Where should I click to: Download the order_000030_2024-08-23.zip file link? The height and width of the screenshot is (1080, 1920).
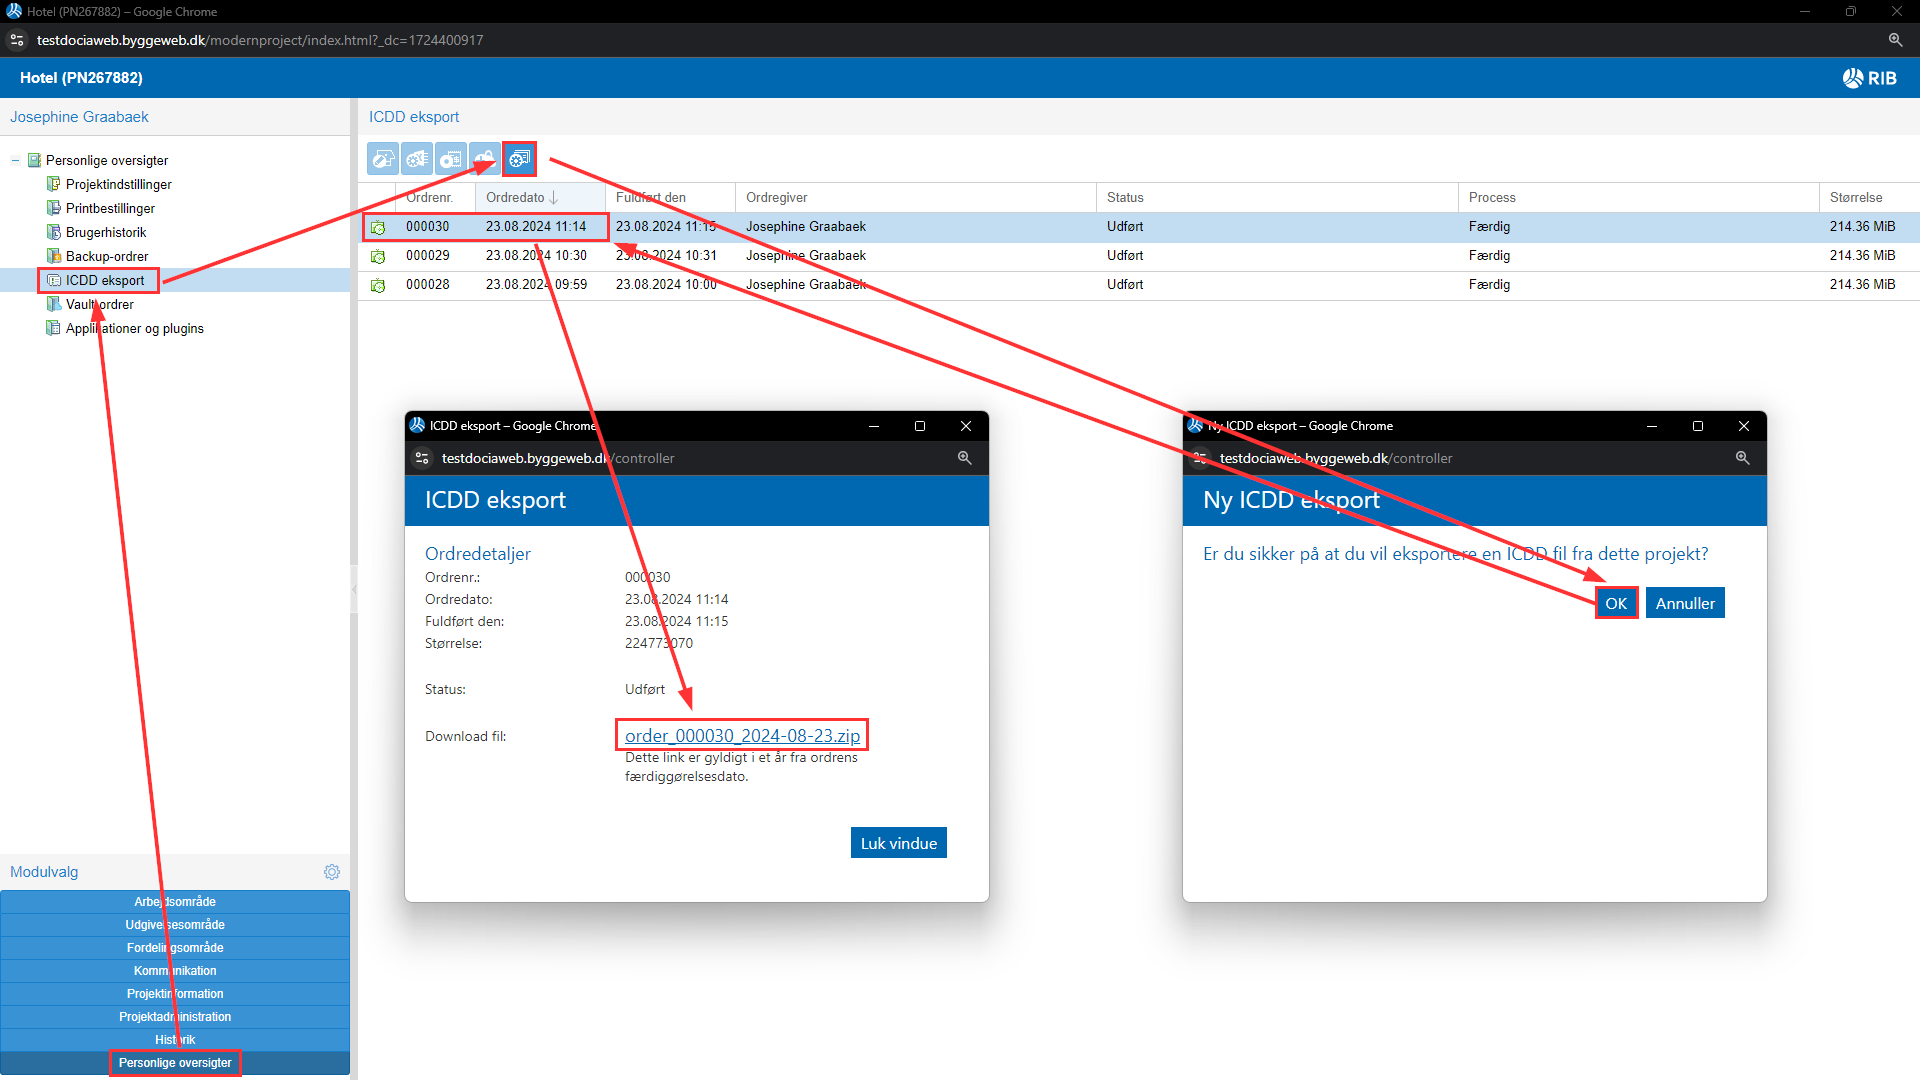(742, 736)
